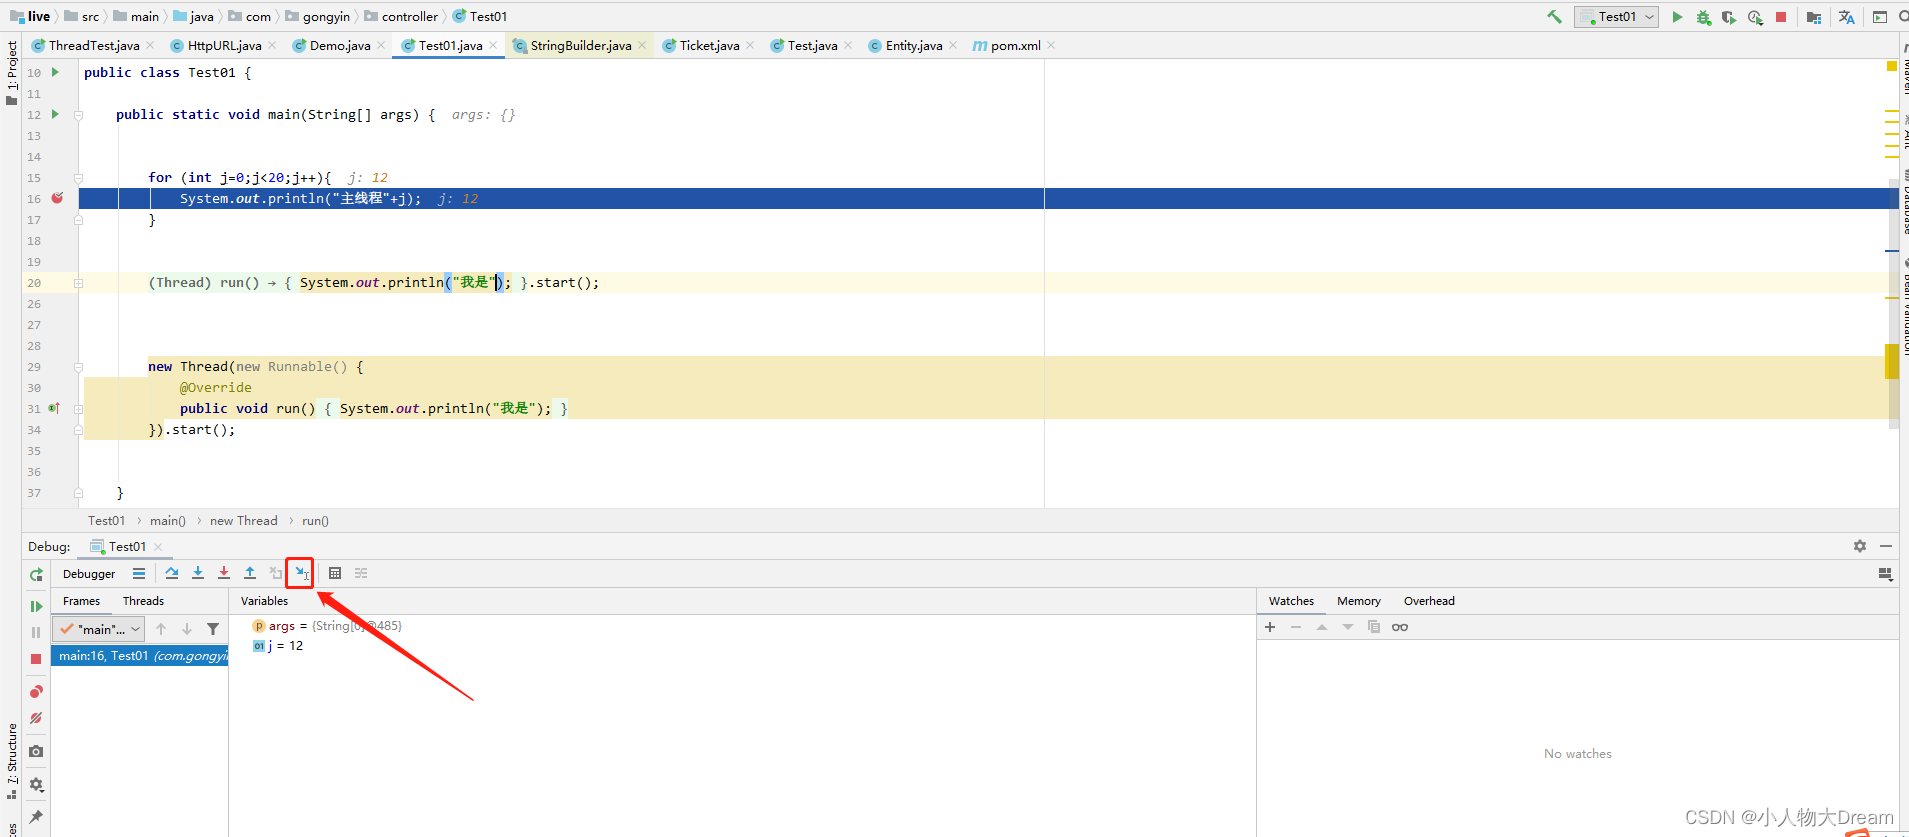Screen dimensions: 1909x837
Task: Click the Step Over debug icon
Action: 172,573
